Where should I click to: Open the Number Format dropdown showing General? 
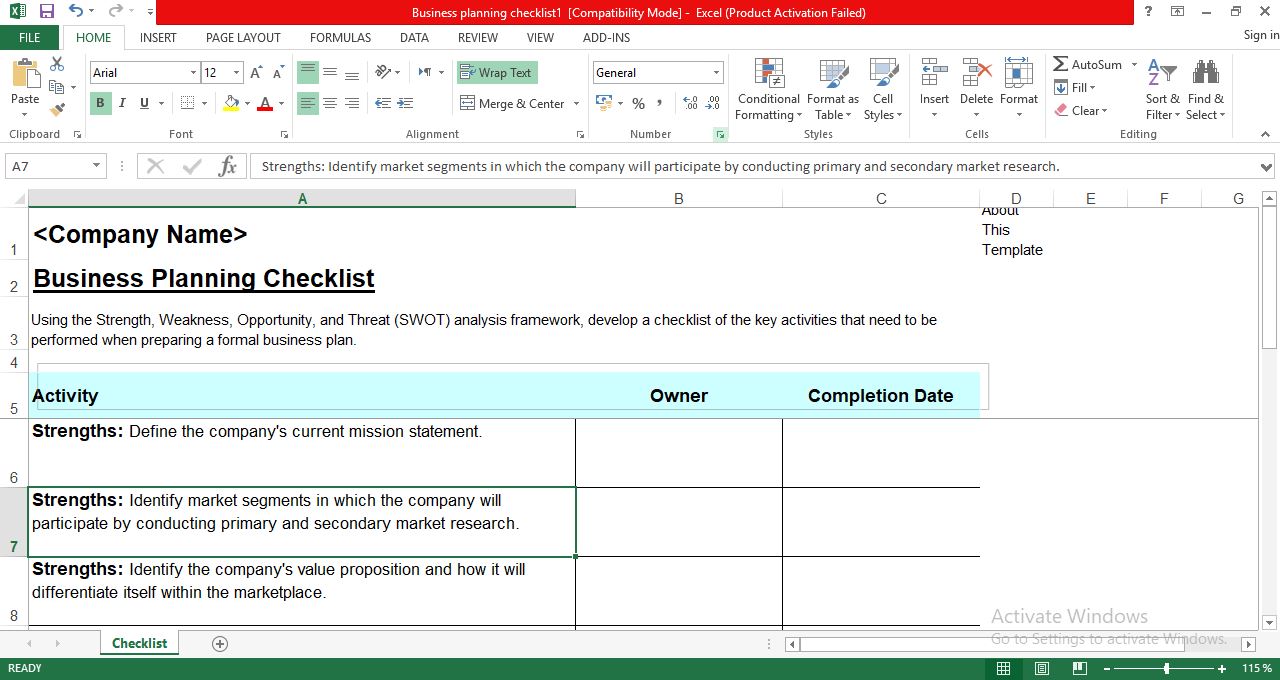coord(714,72)
